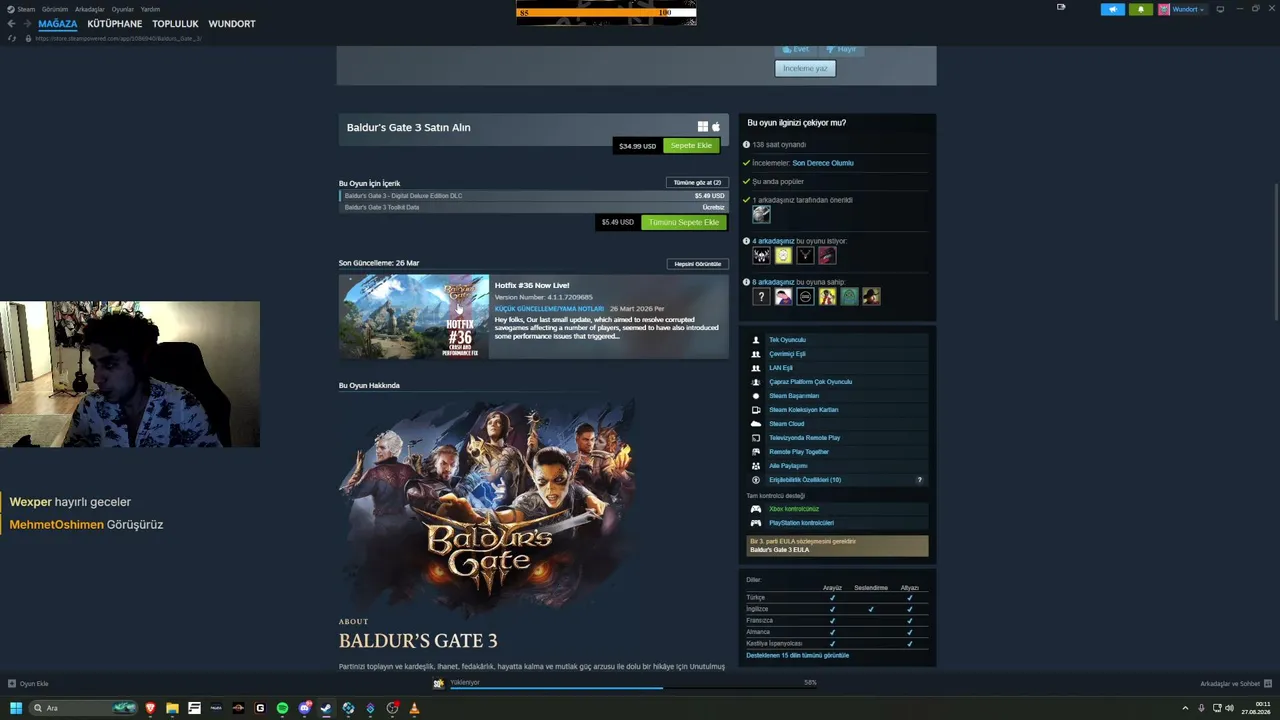
Task: Open Spotify from the taskbar
Action: (x=282, y=708)
